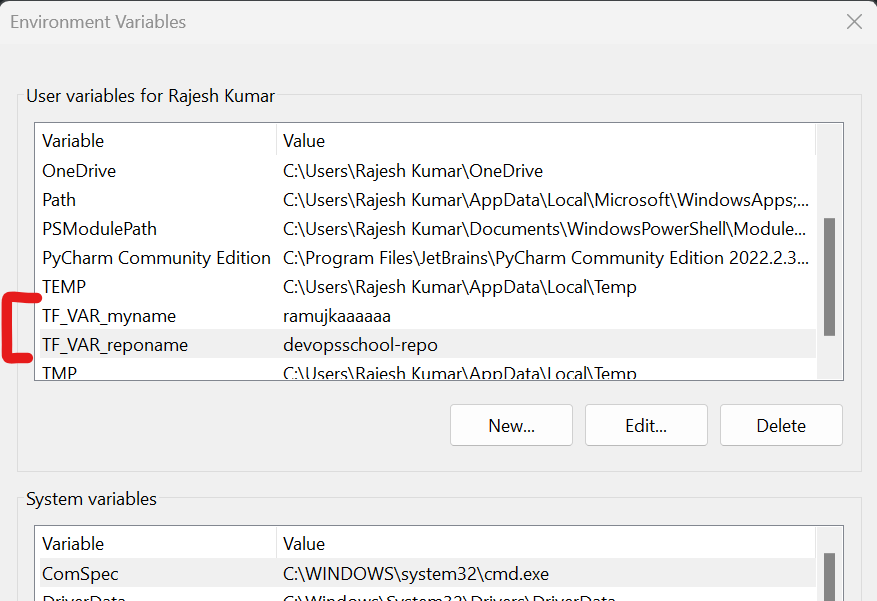The image size is (877, 601).
Task: Select the PyCharm Community Edition variable
Action: pos(156,258)
